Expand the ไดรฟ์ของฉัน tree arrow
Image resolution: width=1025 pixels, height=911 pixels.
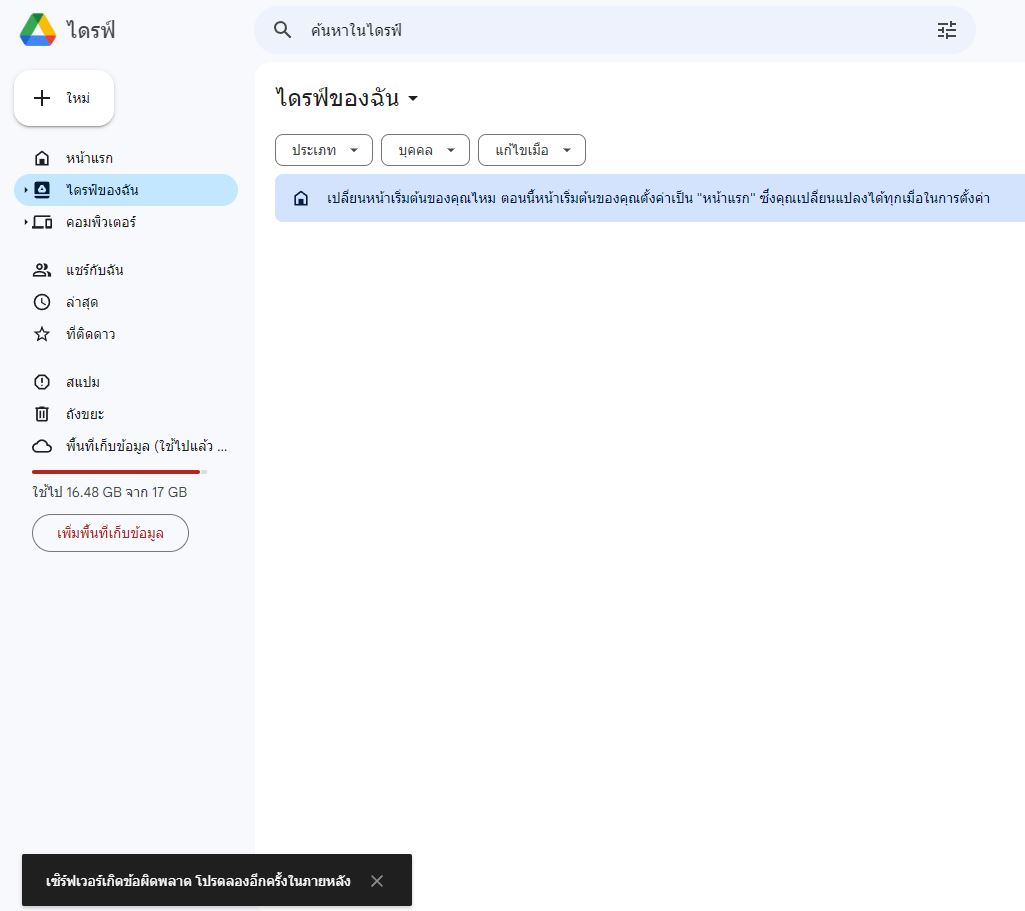(25, 190)
